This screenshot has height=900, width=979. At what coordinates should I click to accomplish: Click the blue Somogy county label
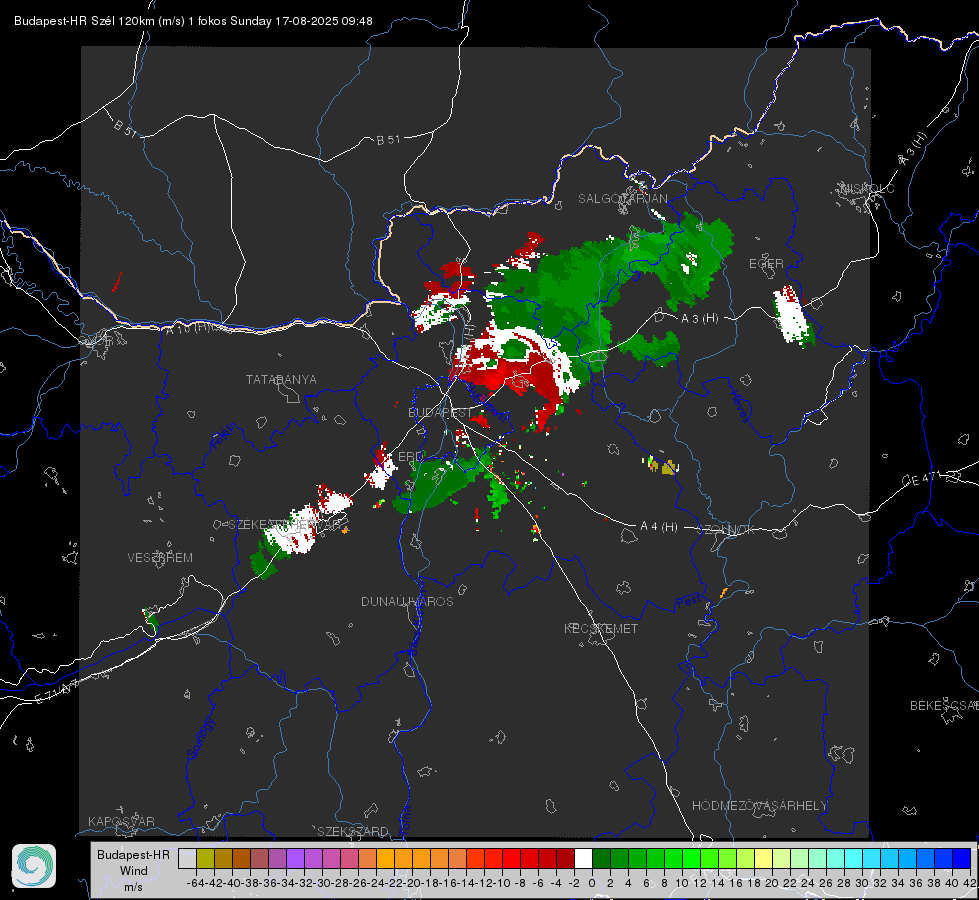coord(200,738)
